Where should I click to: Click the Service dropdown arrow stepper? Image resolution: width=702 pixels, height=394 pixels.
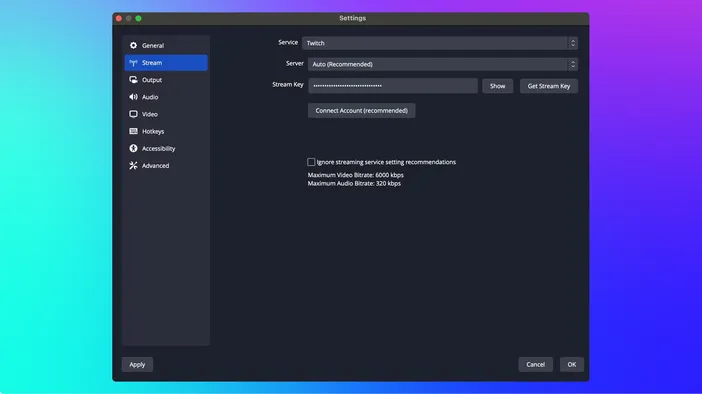point(573,43)
